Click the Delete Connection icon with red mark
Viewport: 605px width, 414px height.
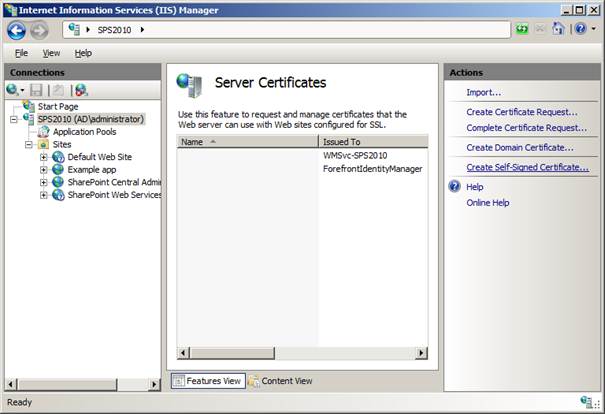(81, 90)
